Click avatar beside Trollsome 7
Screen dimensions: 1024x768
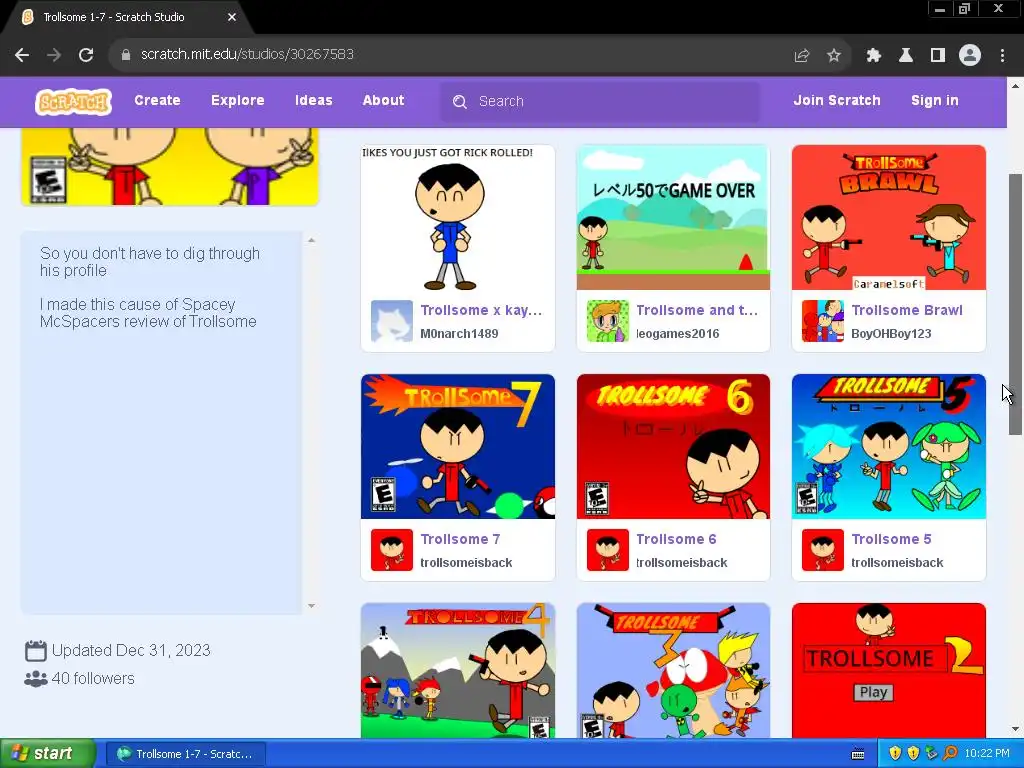392,550
